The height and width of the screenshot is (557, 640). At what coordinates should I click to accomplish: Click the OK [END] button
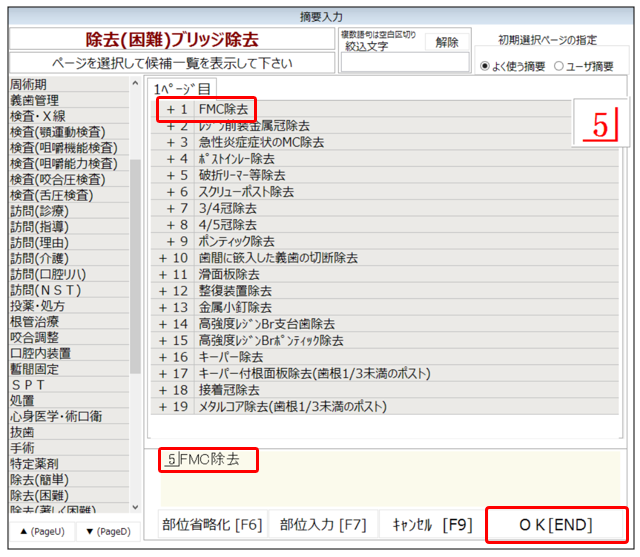(557, 525)
